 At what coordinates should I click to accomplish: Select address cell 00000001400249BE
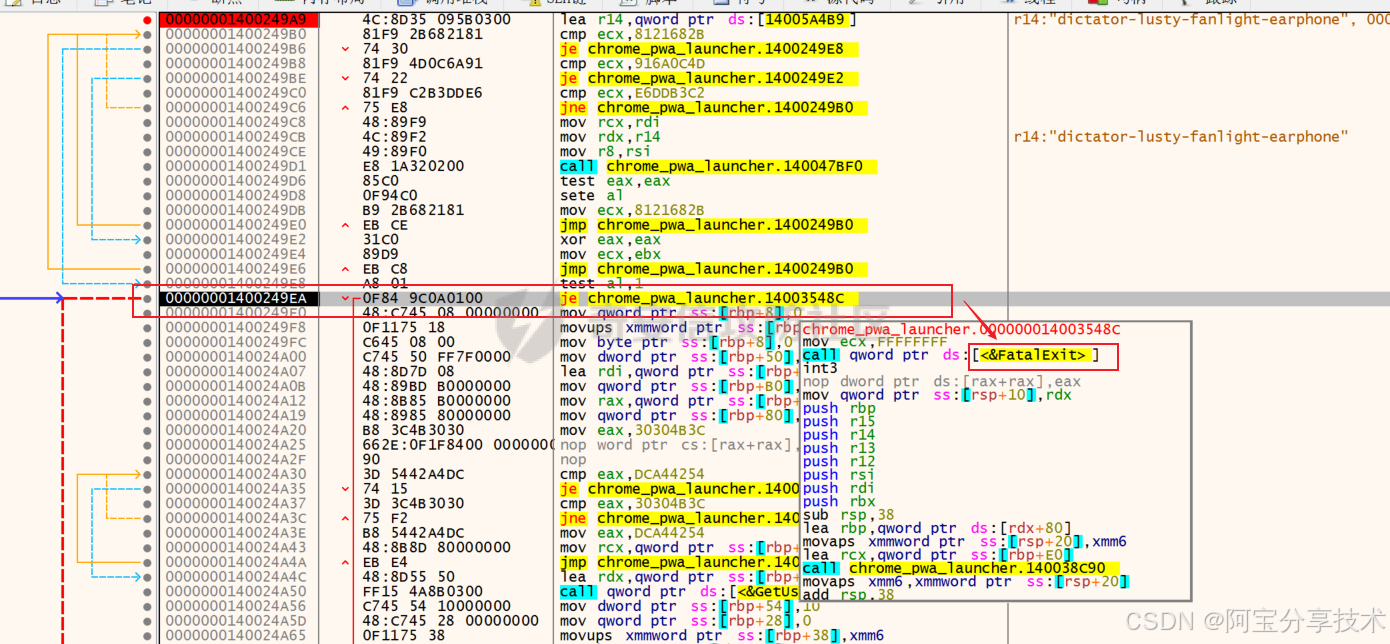click(238, 78)
